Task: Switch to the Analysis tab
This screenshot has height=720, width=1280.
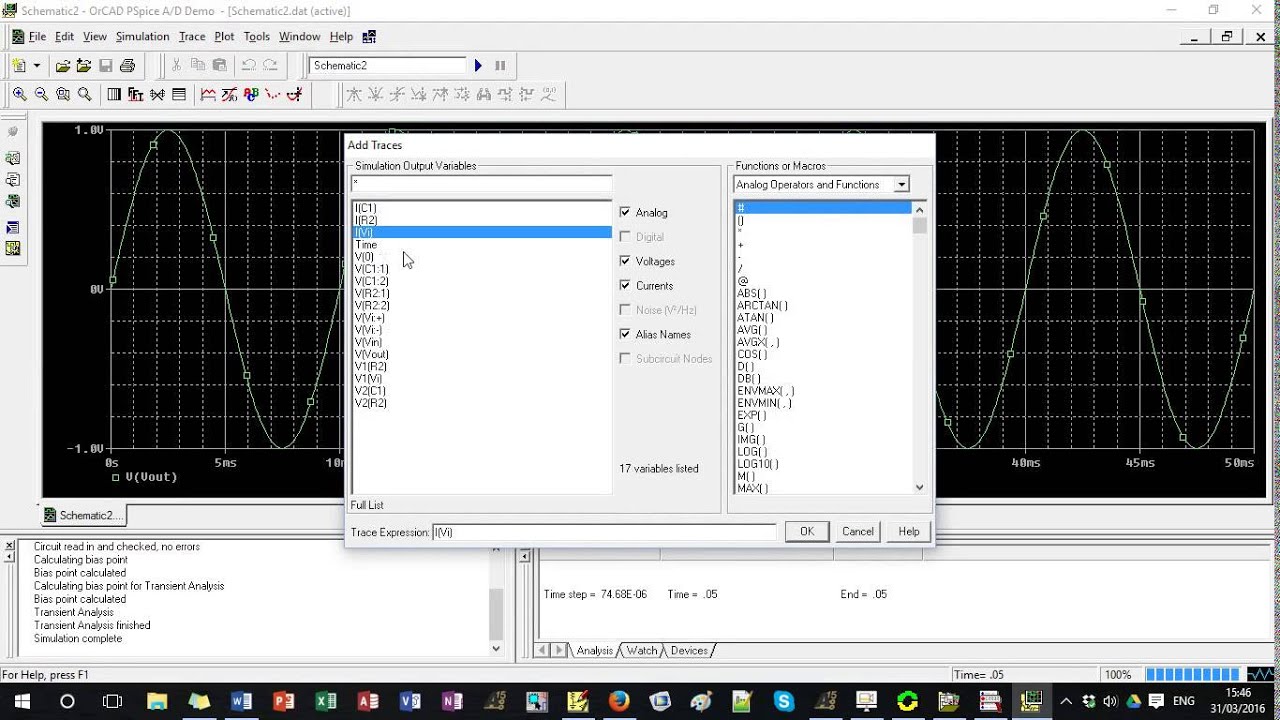Action: click(594, 651)
